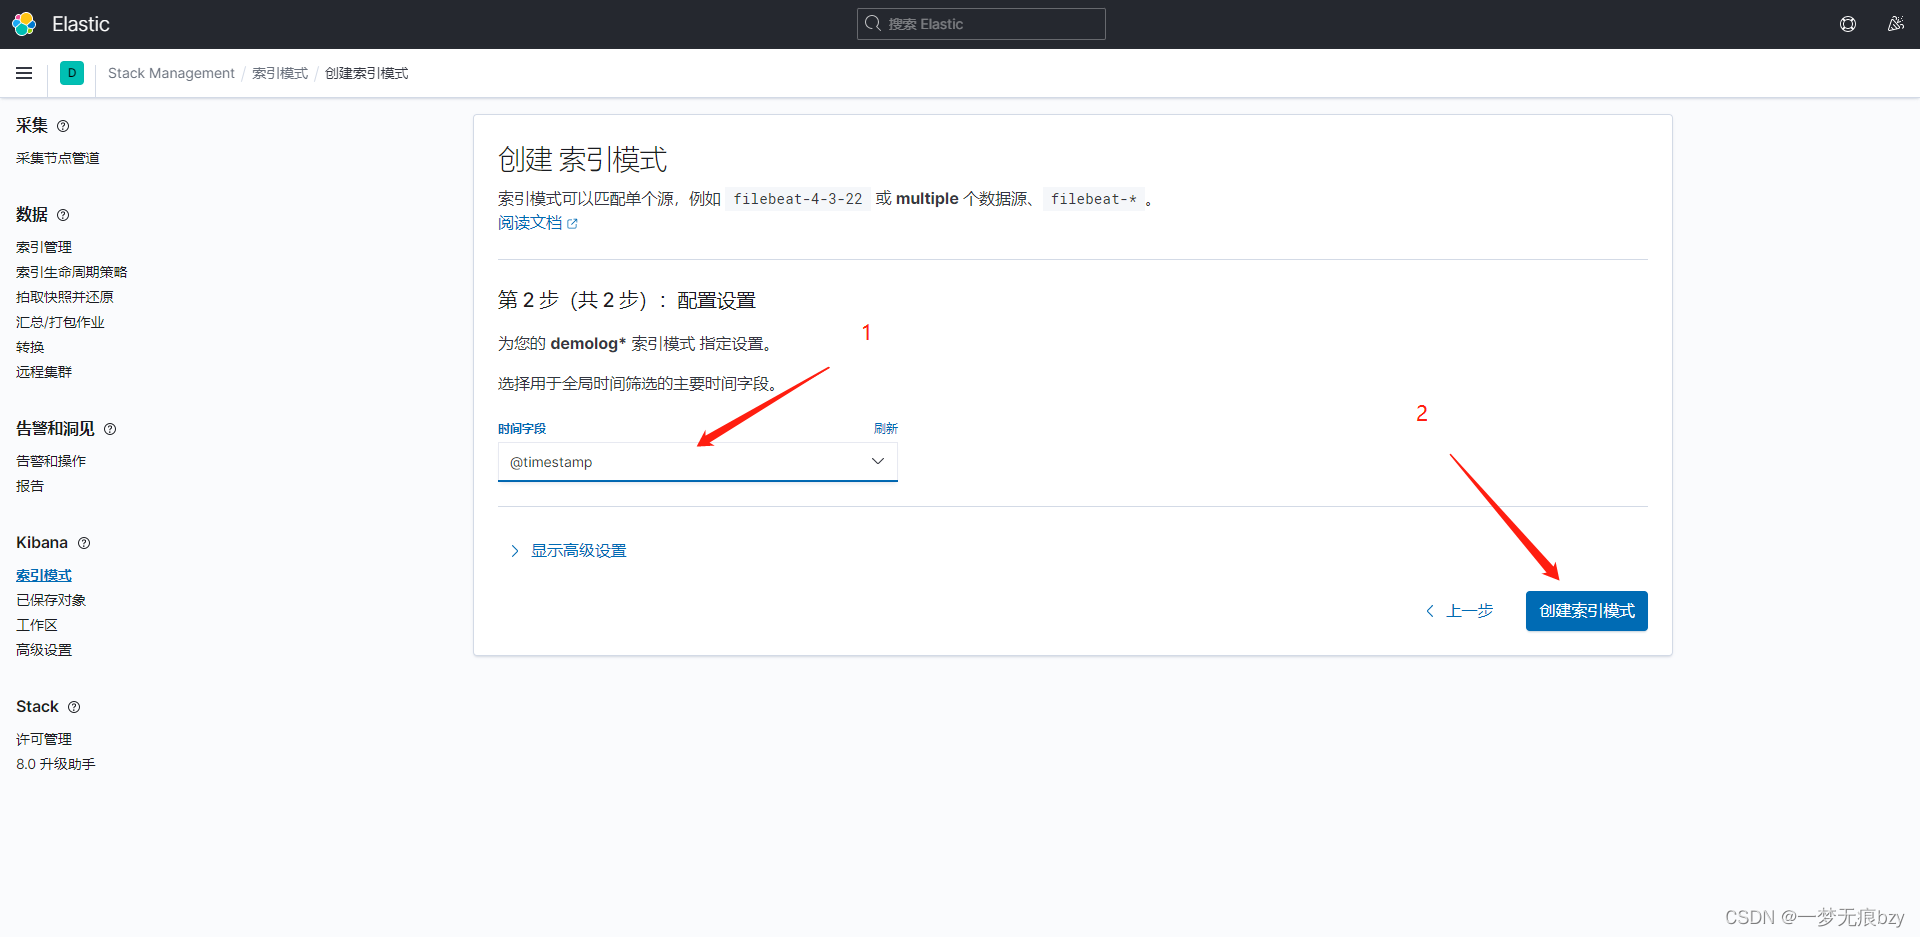The height and width of the screenshot is (937, 1920).
Task: Click the help icon next to 采集
Action: pos(63,126)
